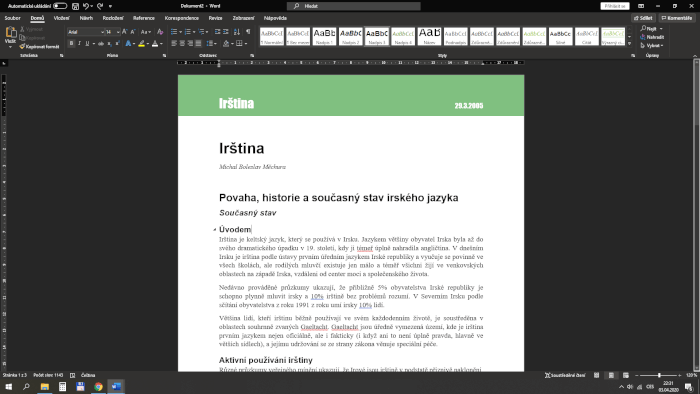Open Windows Start menu
This screenshot has height=394, width=700.
point(8,386)
